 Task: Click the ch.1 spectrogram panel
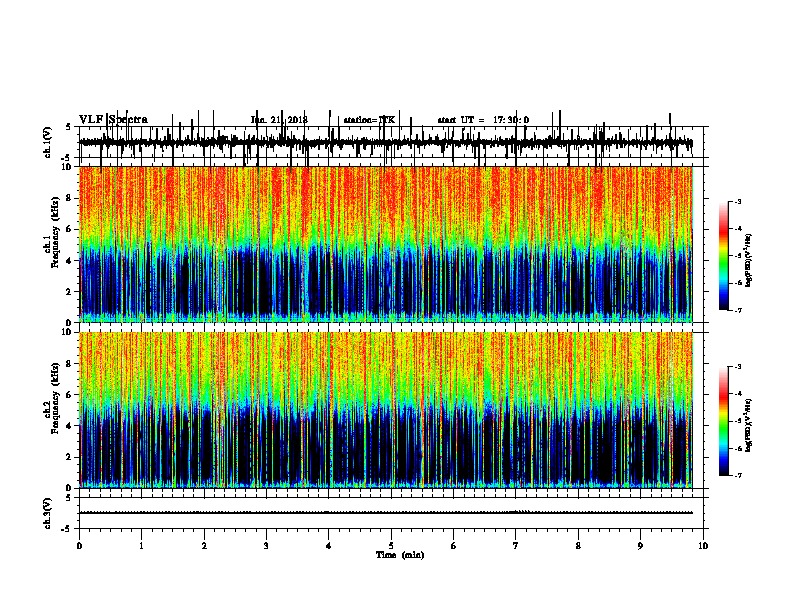tap(386, 244)
